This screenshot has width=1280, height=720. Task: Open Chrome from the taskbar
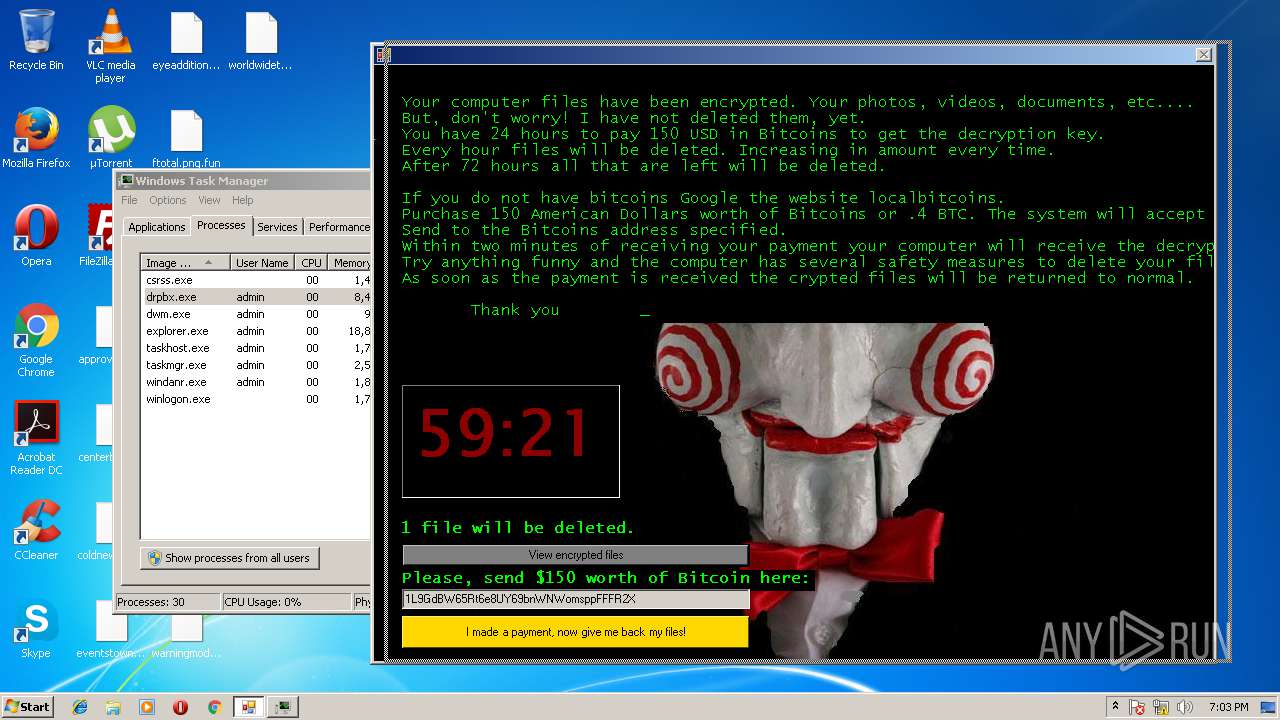coord(214,707)
